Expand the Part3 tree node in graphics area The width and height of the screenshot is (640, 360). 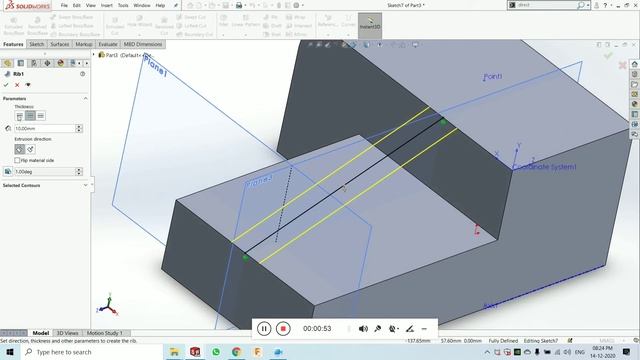coord(93,55)
